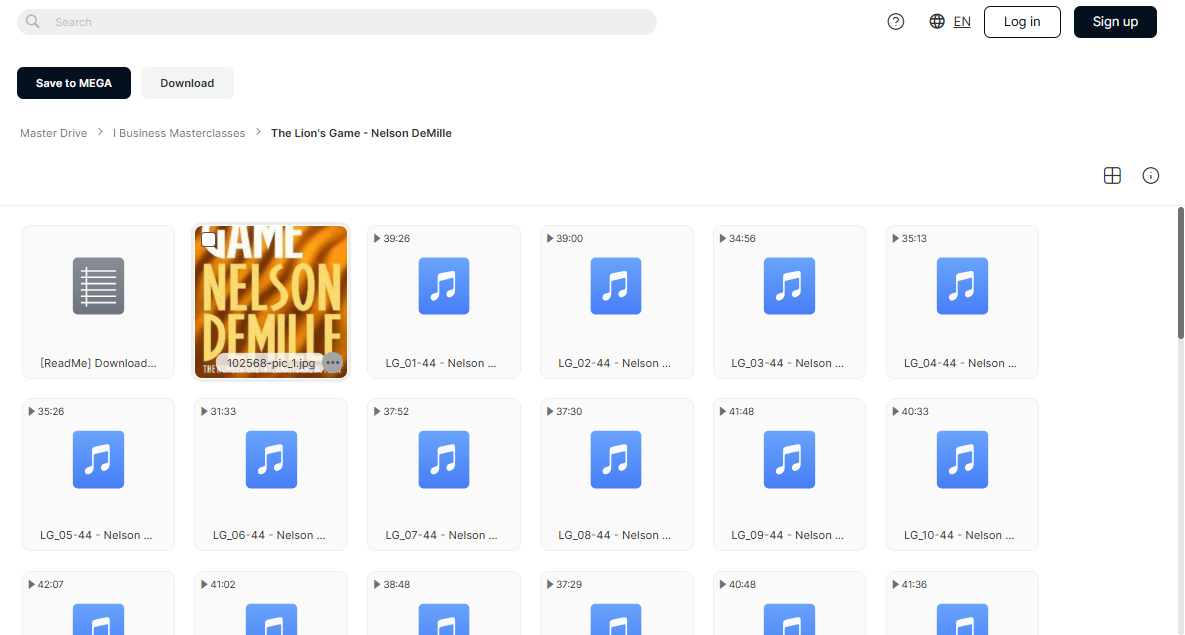Switch to grid view layout icon

pos(1112,175)
